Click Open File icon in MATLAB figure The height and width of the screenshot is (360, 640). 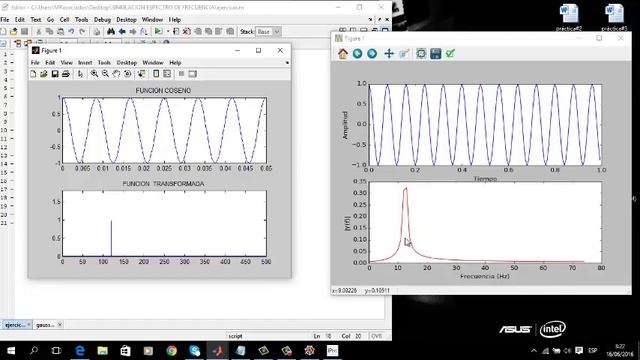click(x=44, y=74)
